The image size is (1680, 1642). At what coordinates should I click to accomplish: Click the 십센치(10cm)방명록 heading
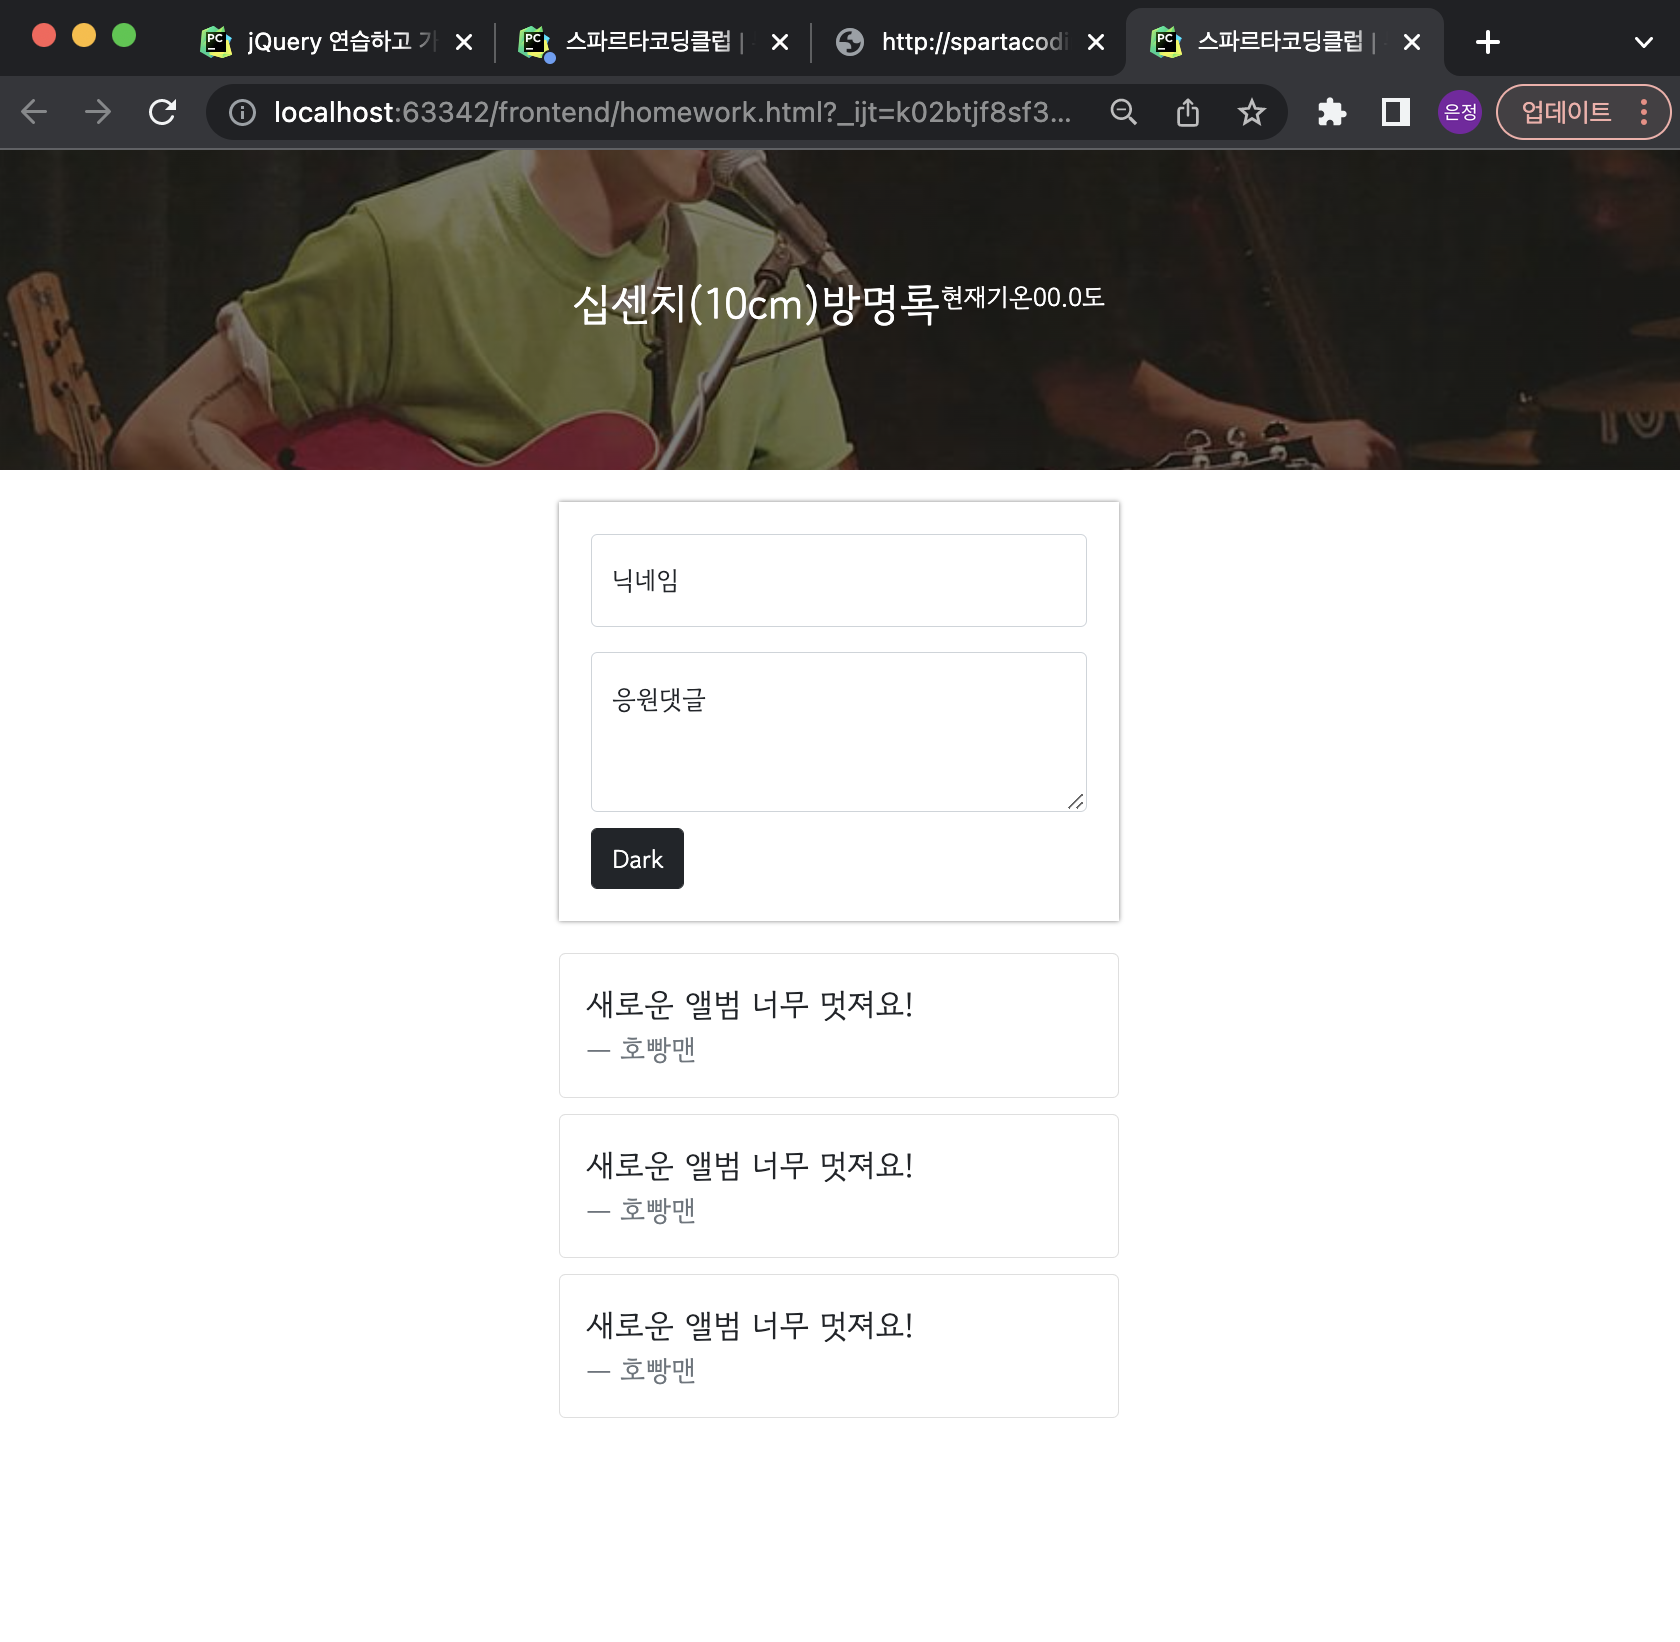click(x=756, y=304)
